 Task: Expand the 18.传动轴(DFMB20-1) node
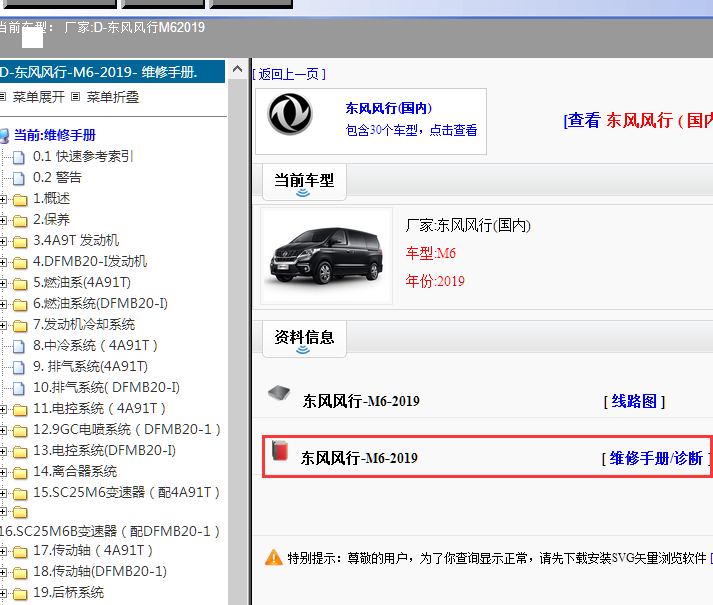pos(3,572)
